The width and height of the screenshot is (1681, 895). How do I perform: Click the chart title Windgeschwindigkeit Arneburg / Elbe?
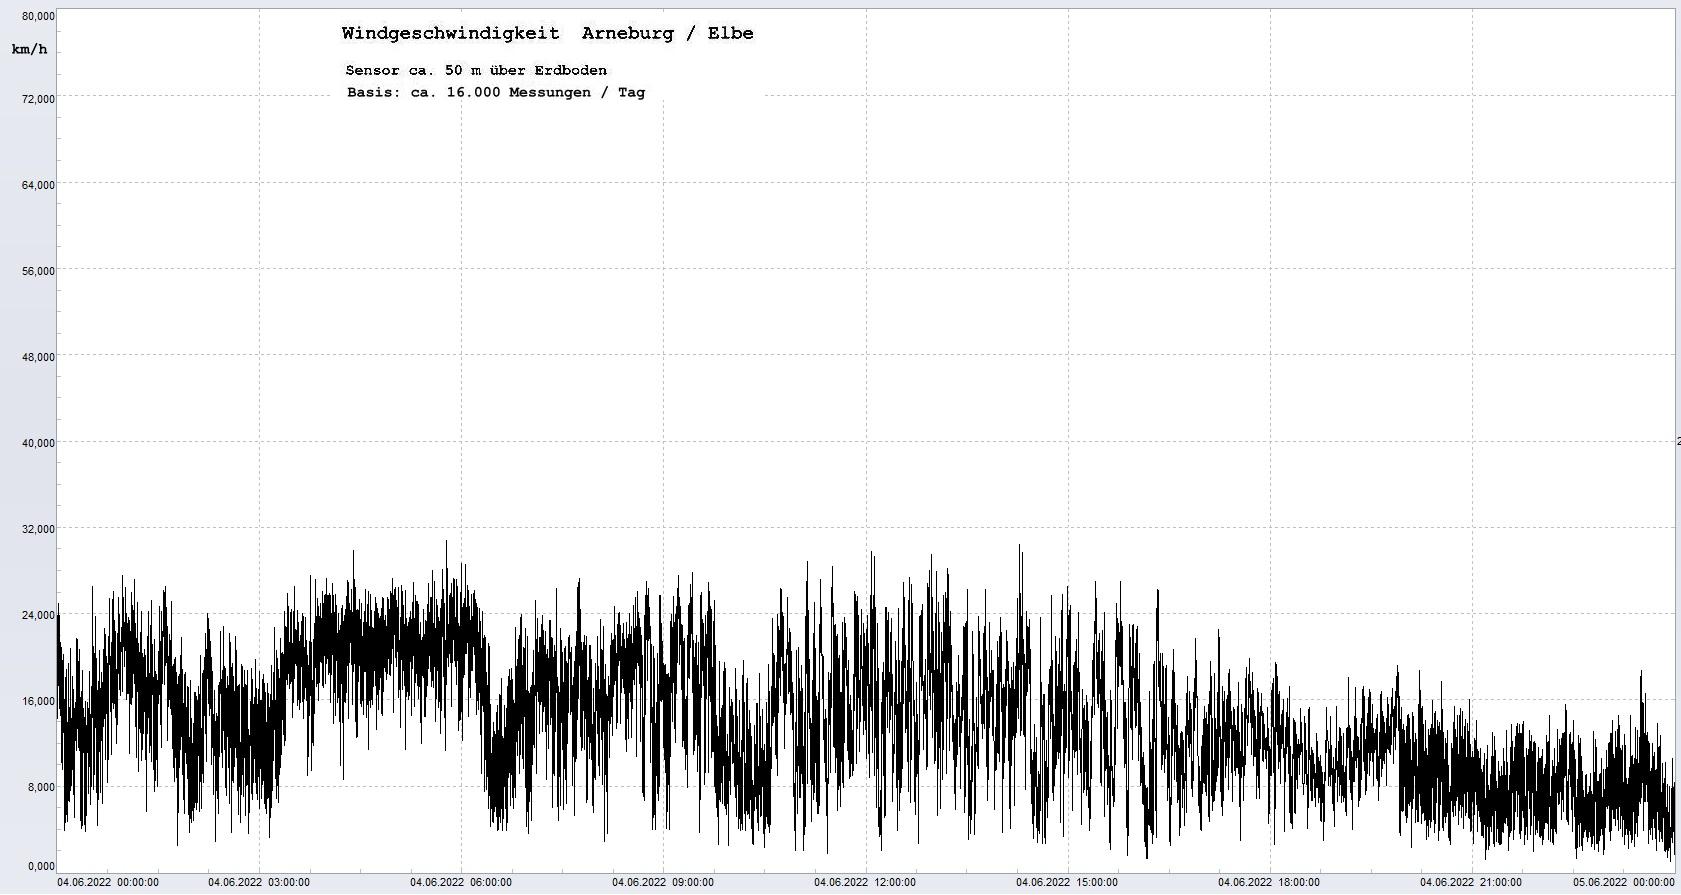547,33
